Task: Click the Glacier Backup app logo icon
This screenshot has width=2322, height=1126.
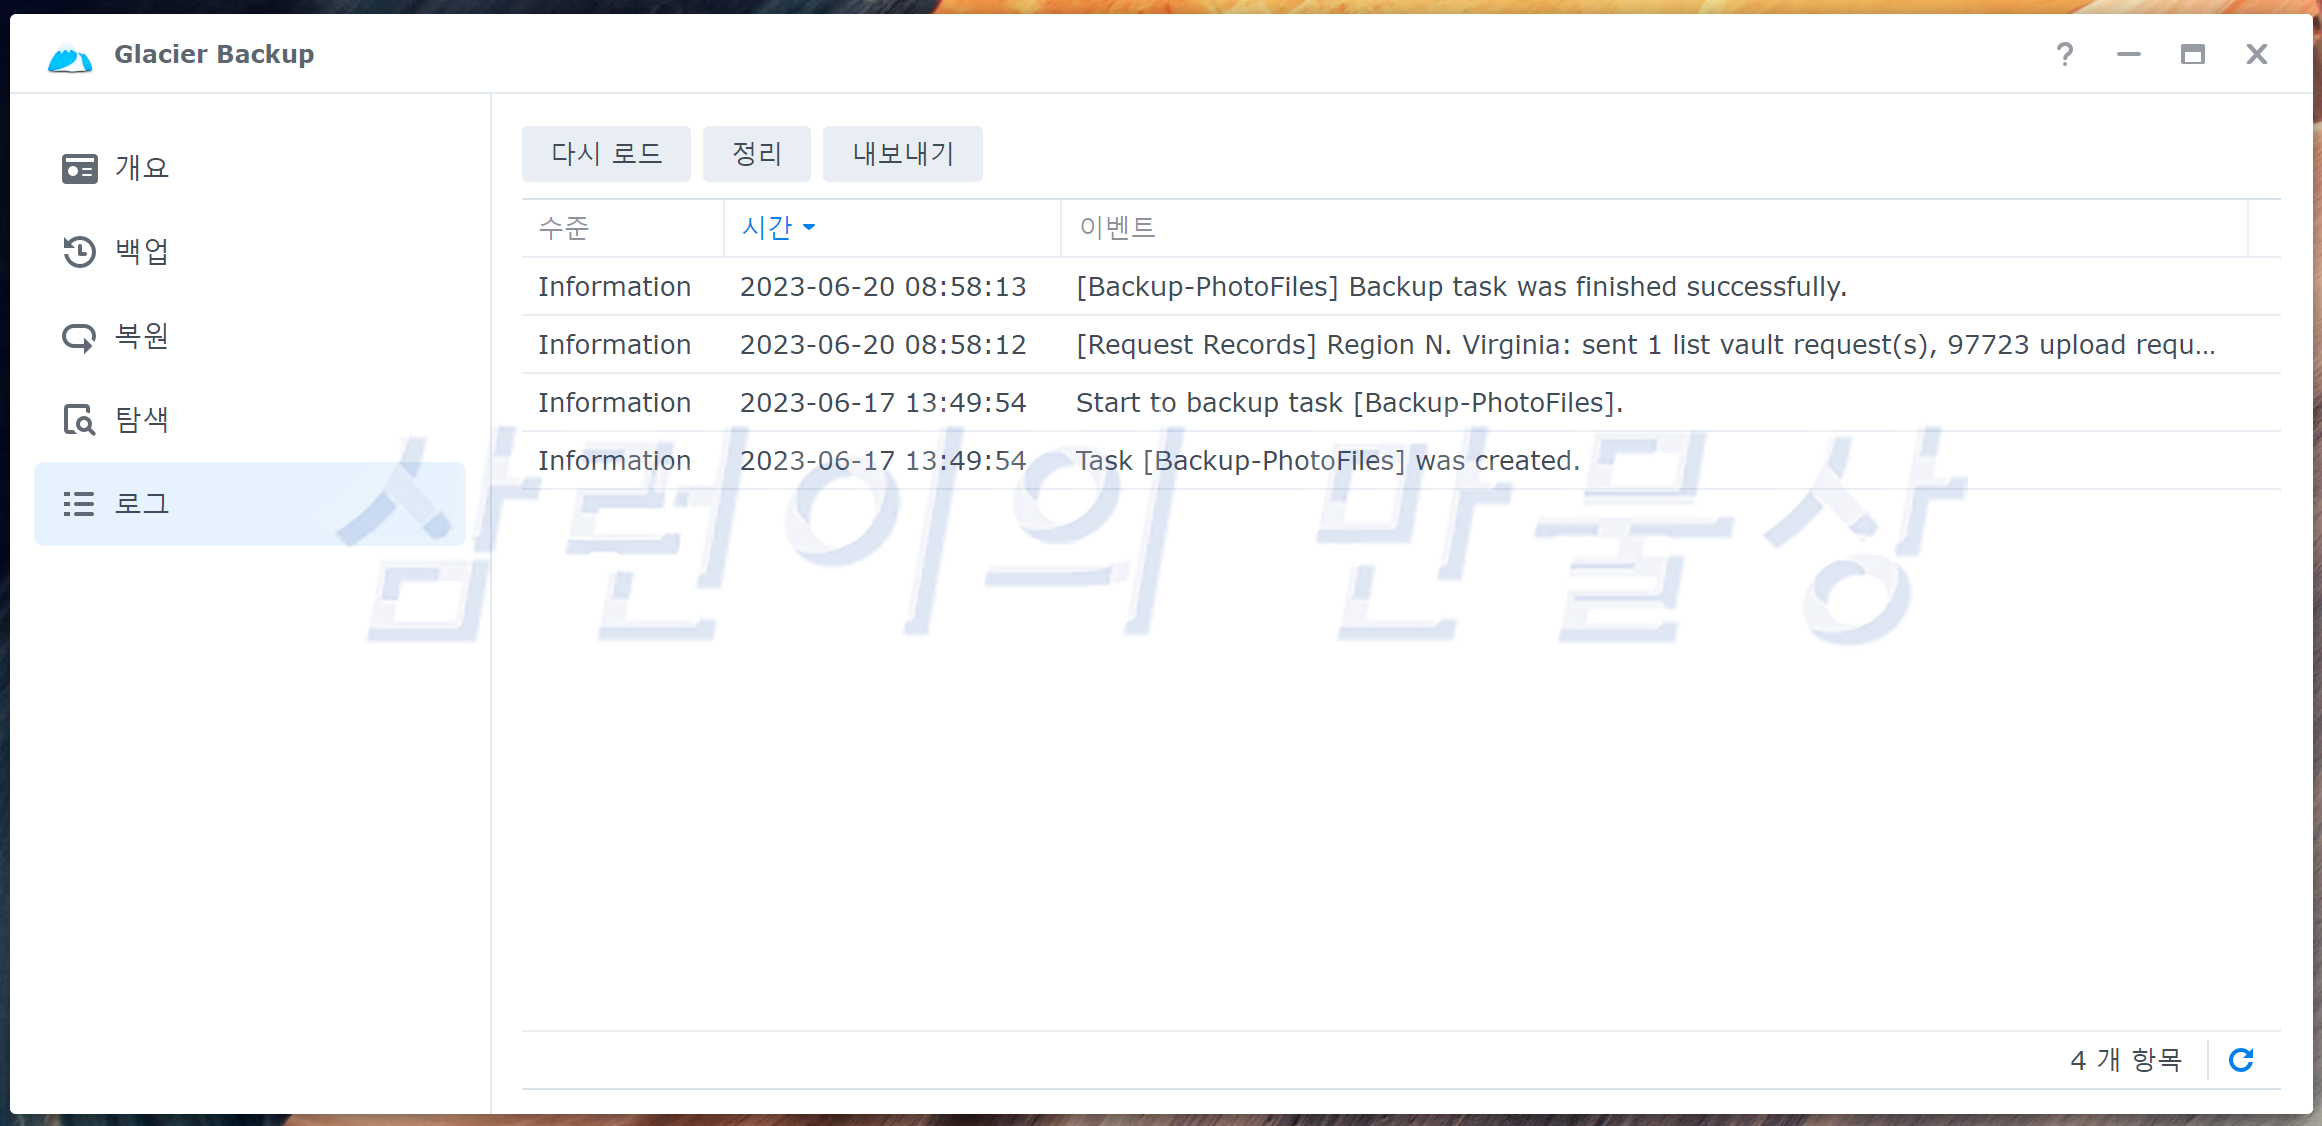Action: 70,58
